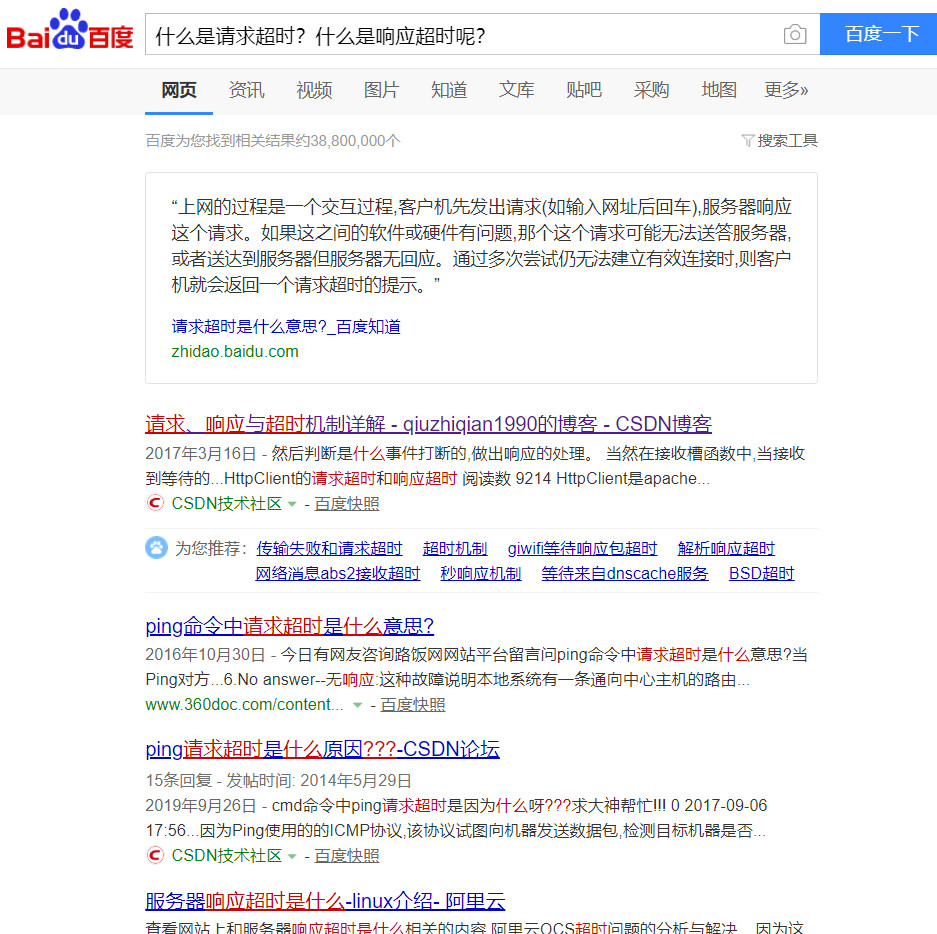Click CSDN logo under ping CSDN论坛 result
Image resolution: width=937 pixels, height=934 pixels.
pyautogui.click(x=155, y=855)
